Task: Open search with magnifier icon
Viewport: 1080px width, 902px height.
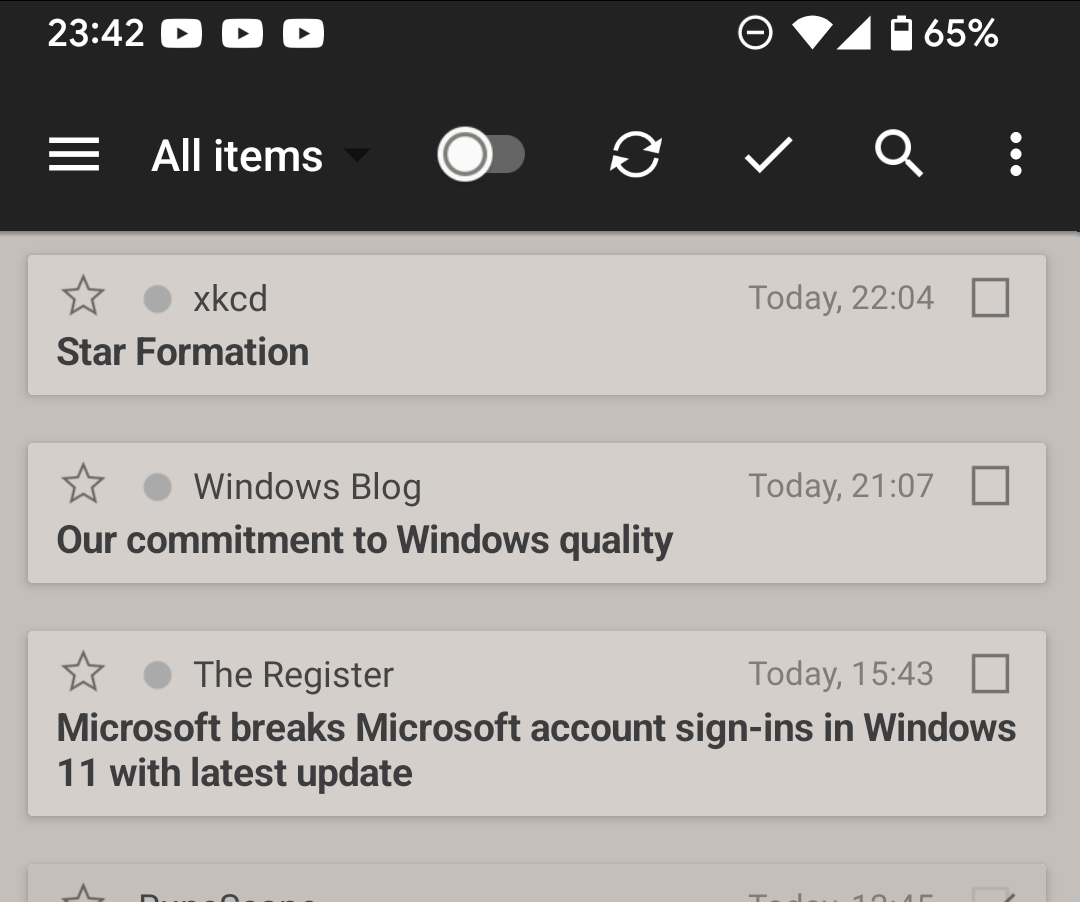Action: pos(898,155)
